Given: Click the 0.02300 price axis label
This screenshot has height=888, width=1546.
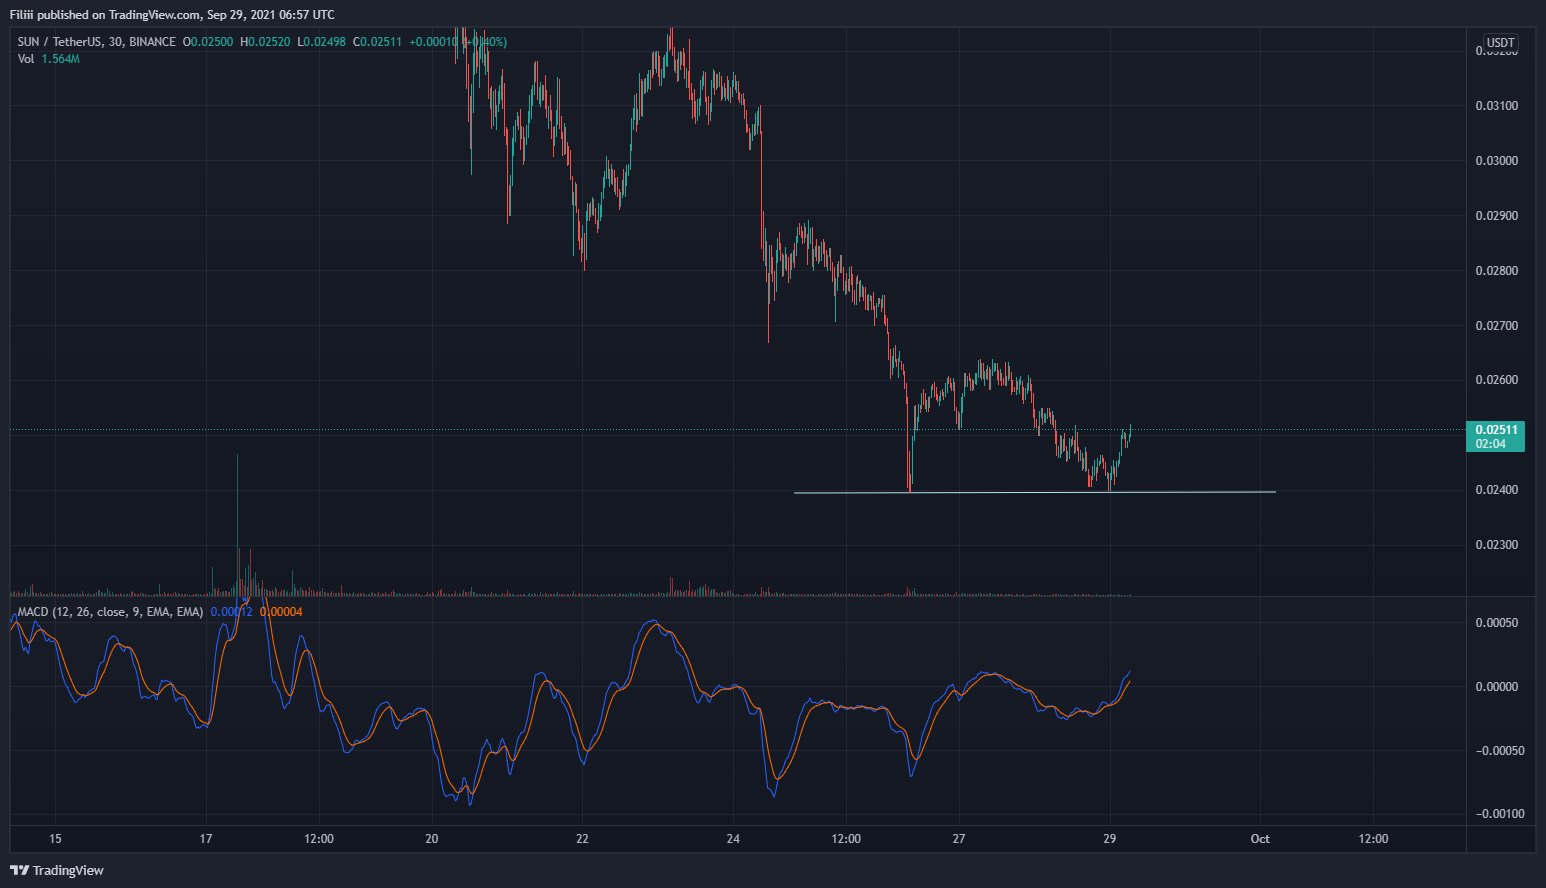Looking at the screenshot, I should tap(1496, 545).
